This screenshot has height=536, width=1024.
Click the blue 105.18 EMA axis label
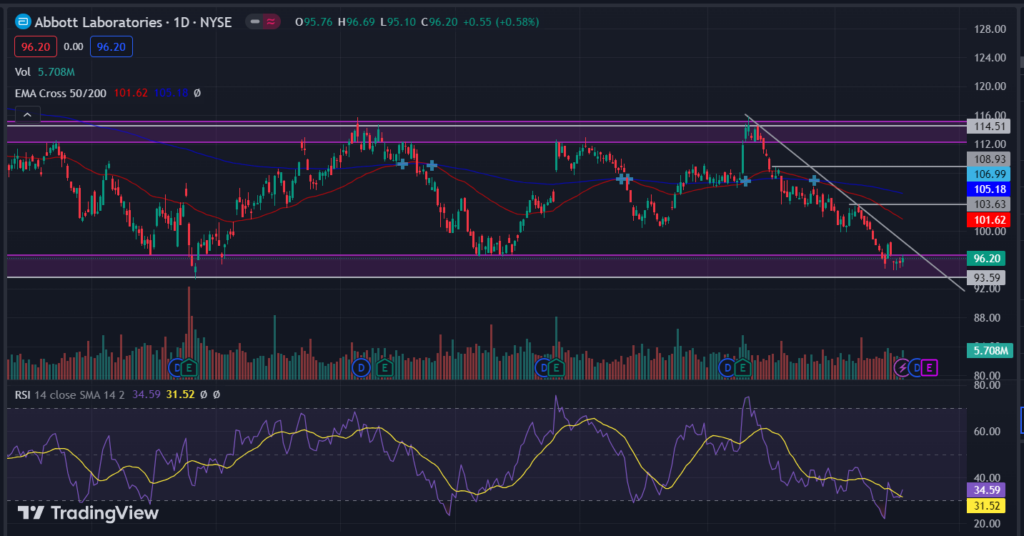tap(989, 189)
